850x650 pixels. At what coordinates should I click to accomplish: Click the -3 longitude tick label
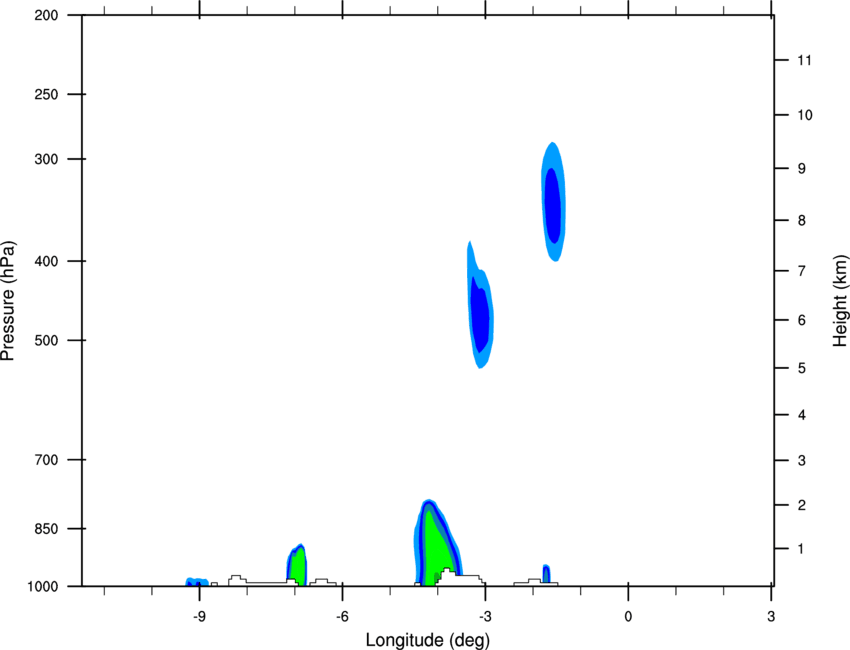pyautogui.click(x=485, y=616)
